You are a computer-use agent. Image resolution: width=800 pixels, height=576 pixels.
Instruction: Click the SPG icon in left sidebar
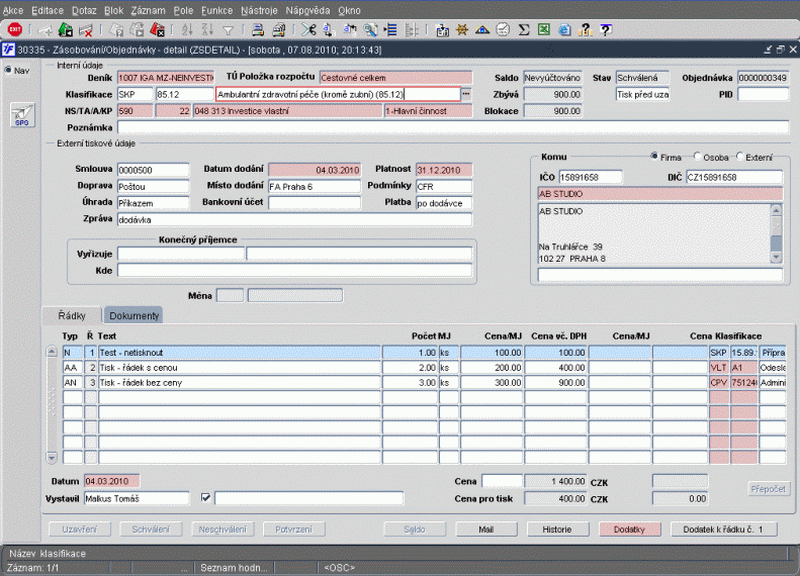pos(22,115)
